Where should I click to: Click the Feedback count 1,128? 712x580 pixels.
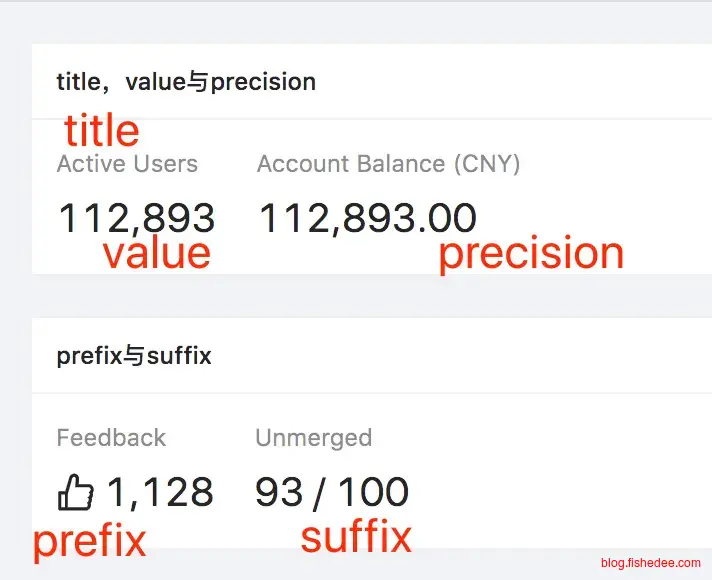(x=160, y=492)
